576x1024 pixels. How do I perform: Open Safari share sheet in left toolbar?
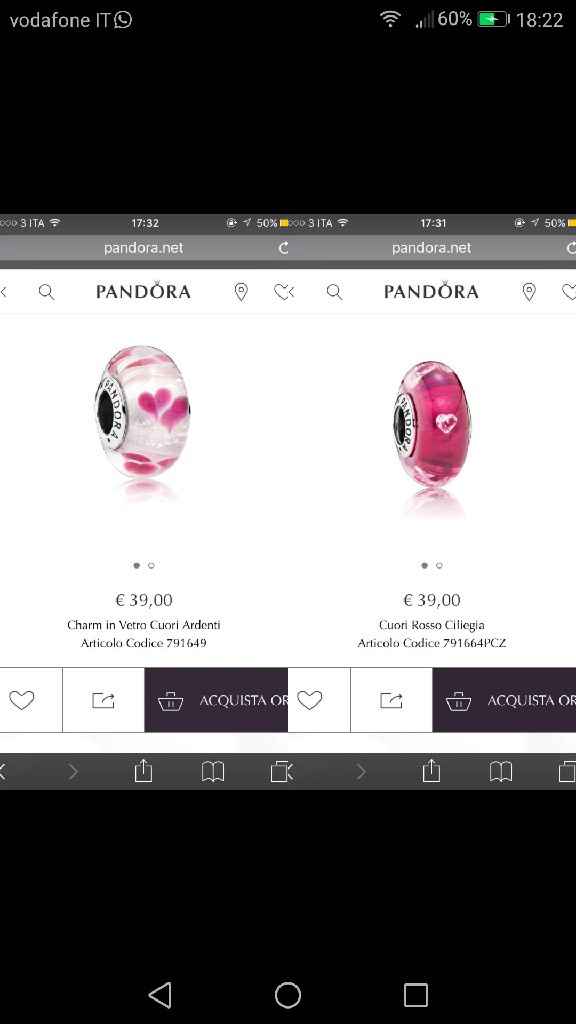pyautogui.click(x=143, y=771)
